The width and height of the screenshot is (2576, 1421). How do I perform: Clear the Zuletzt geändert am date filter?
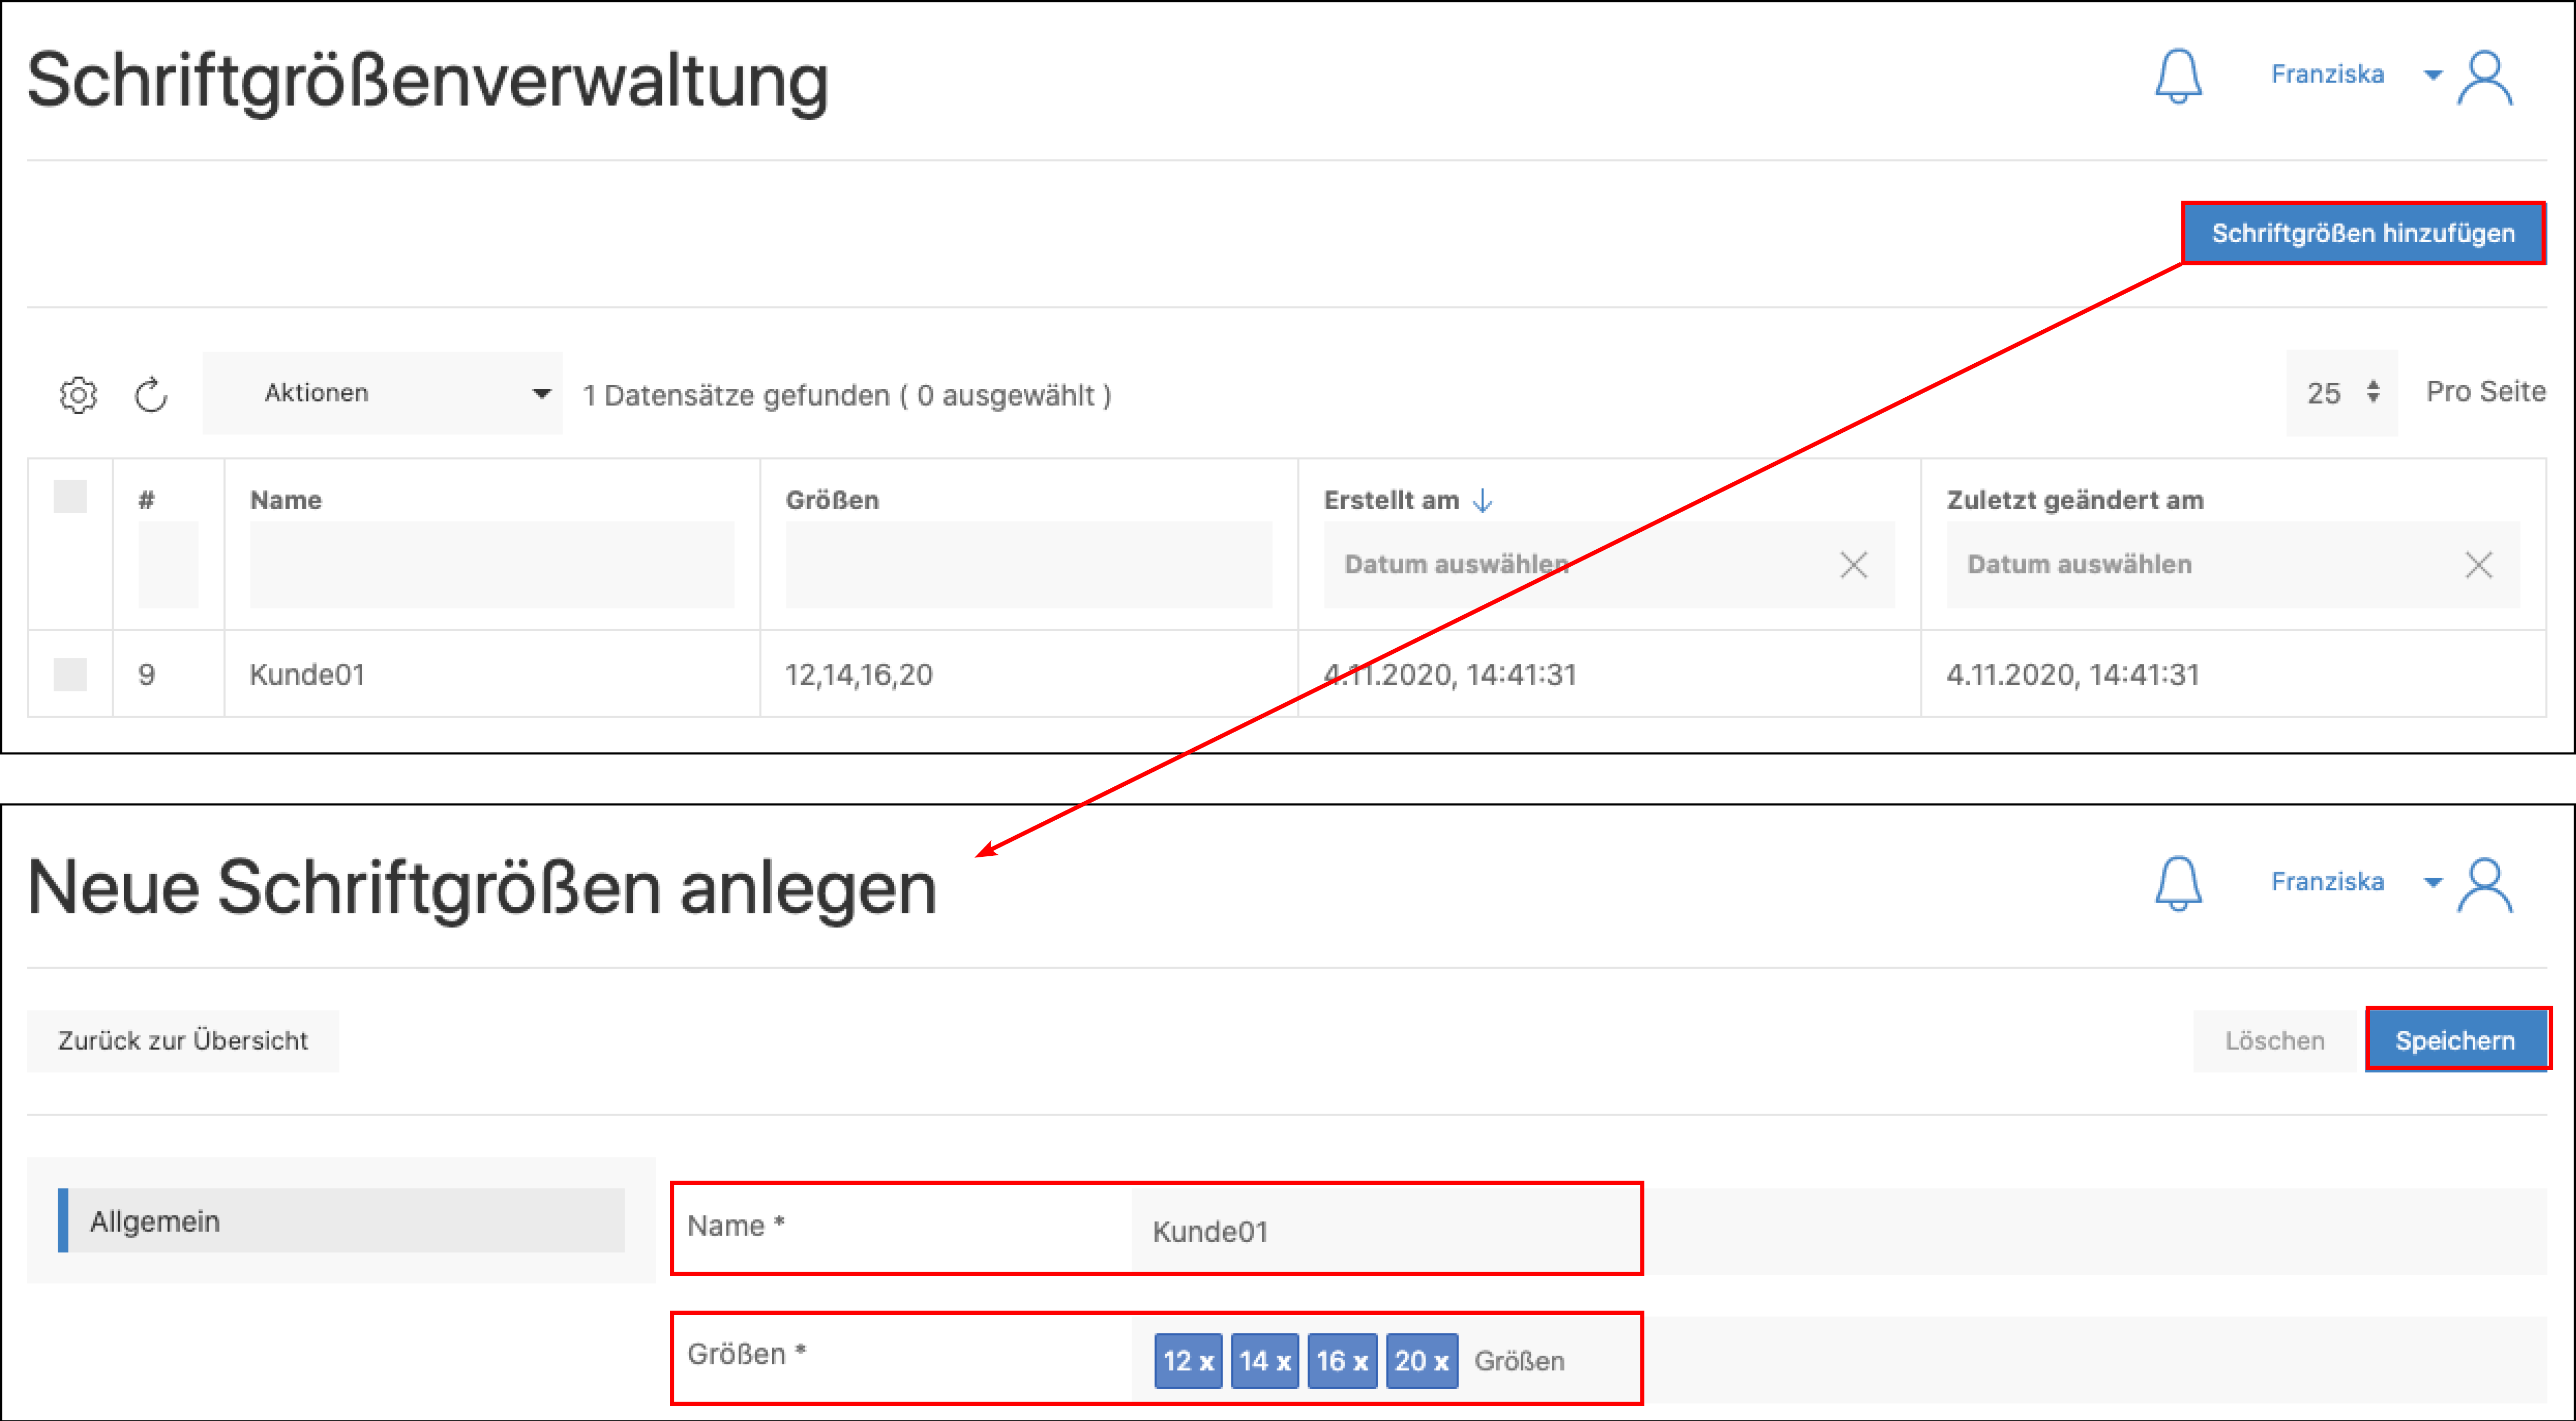(x=2479, y=564)
